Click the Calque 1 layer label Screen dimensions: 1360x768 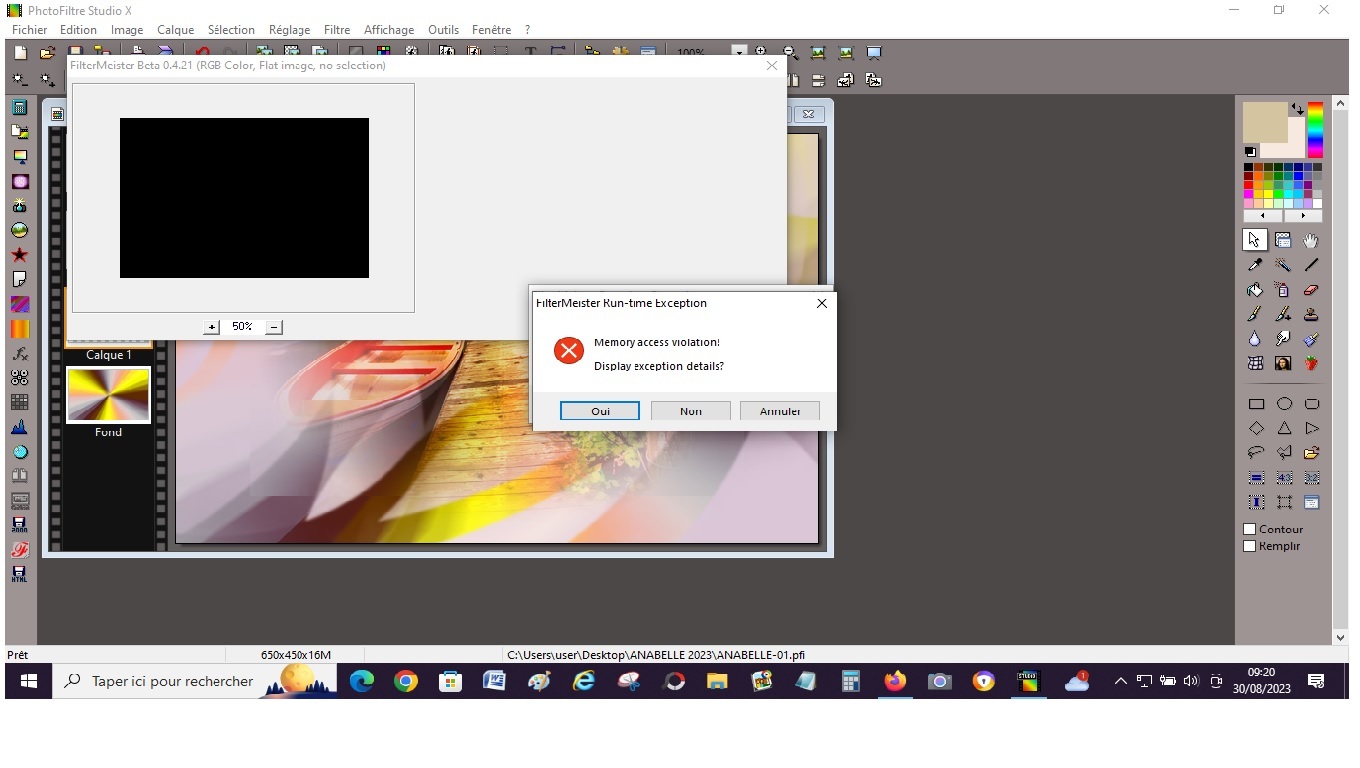tap(108, 355)
